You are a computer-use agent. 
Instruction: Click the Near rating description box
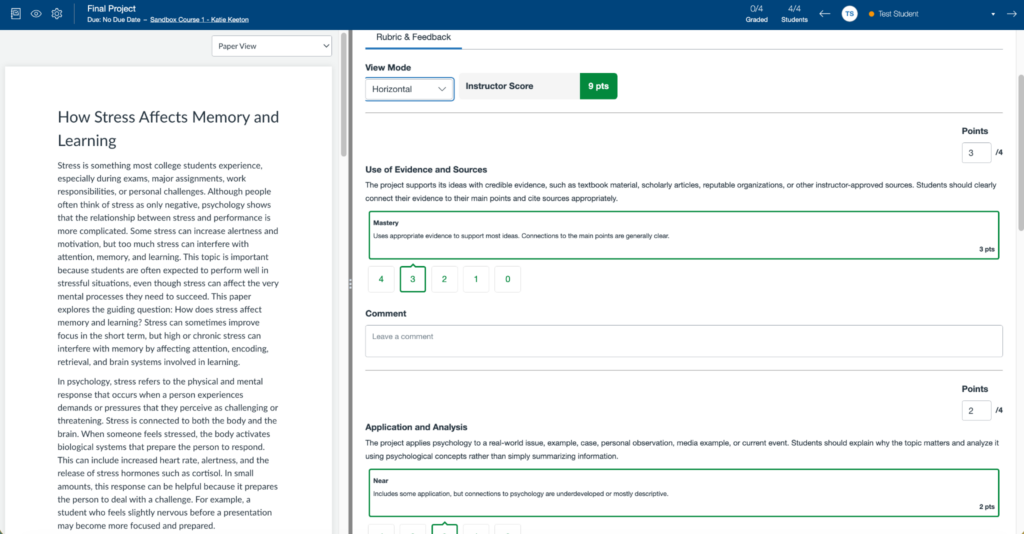pyautogui.click(x=684, y=493)
